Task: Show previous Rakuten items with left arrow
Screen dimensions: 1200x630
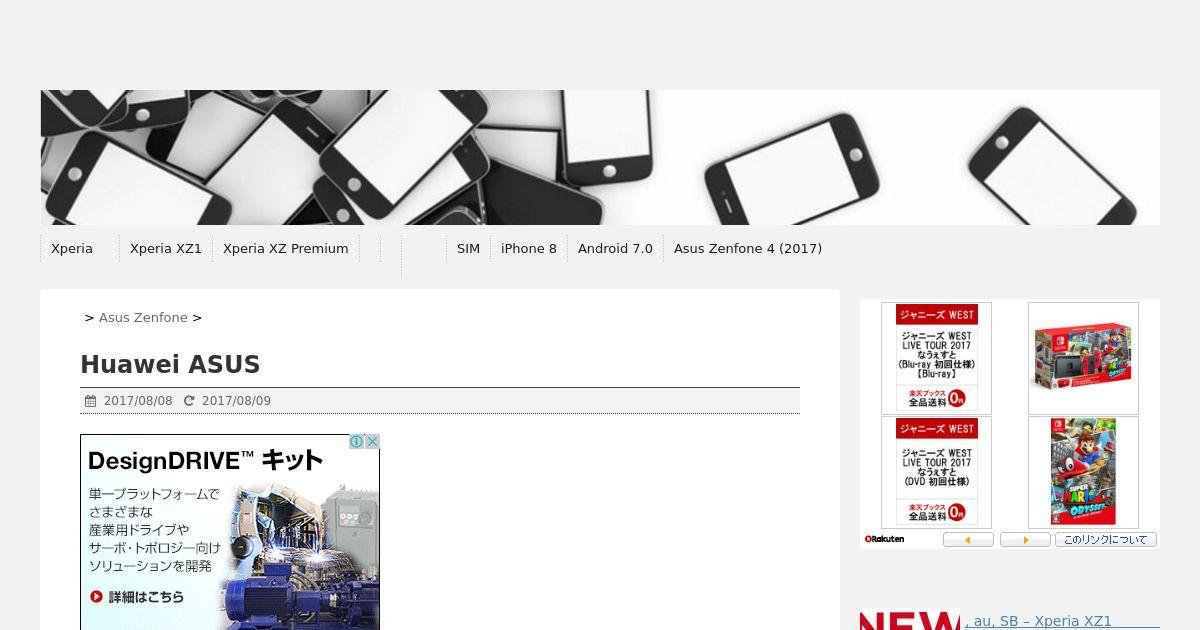Action: pyautogui.click(x=968, y=540)
